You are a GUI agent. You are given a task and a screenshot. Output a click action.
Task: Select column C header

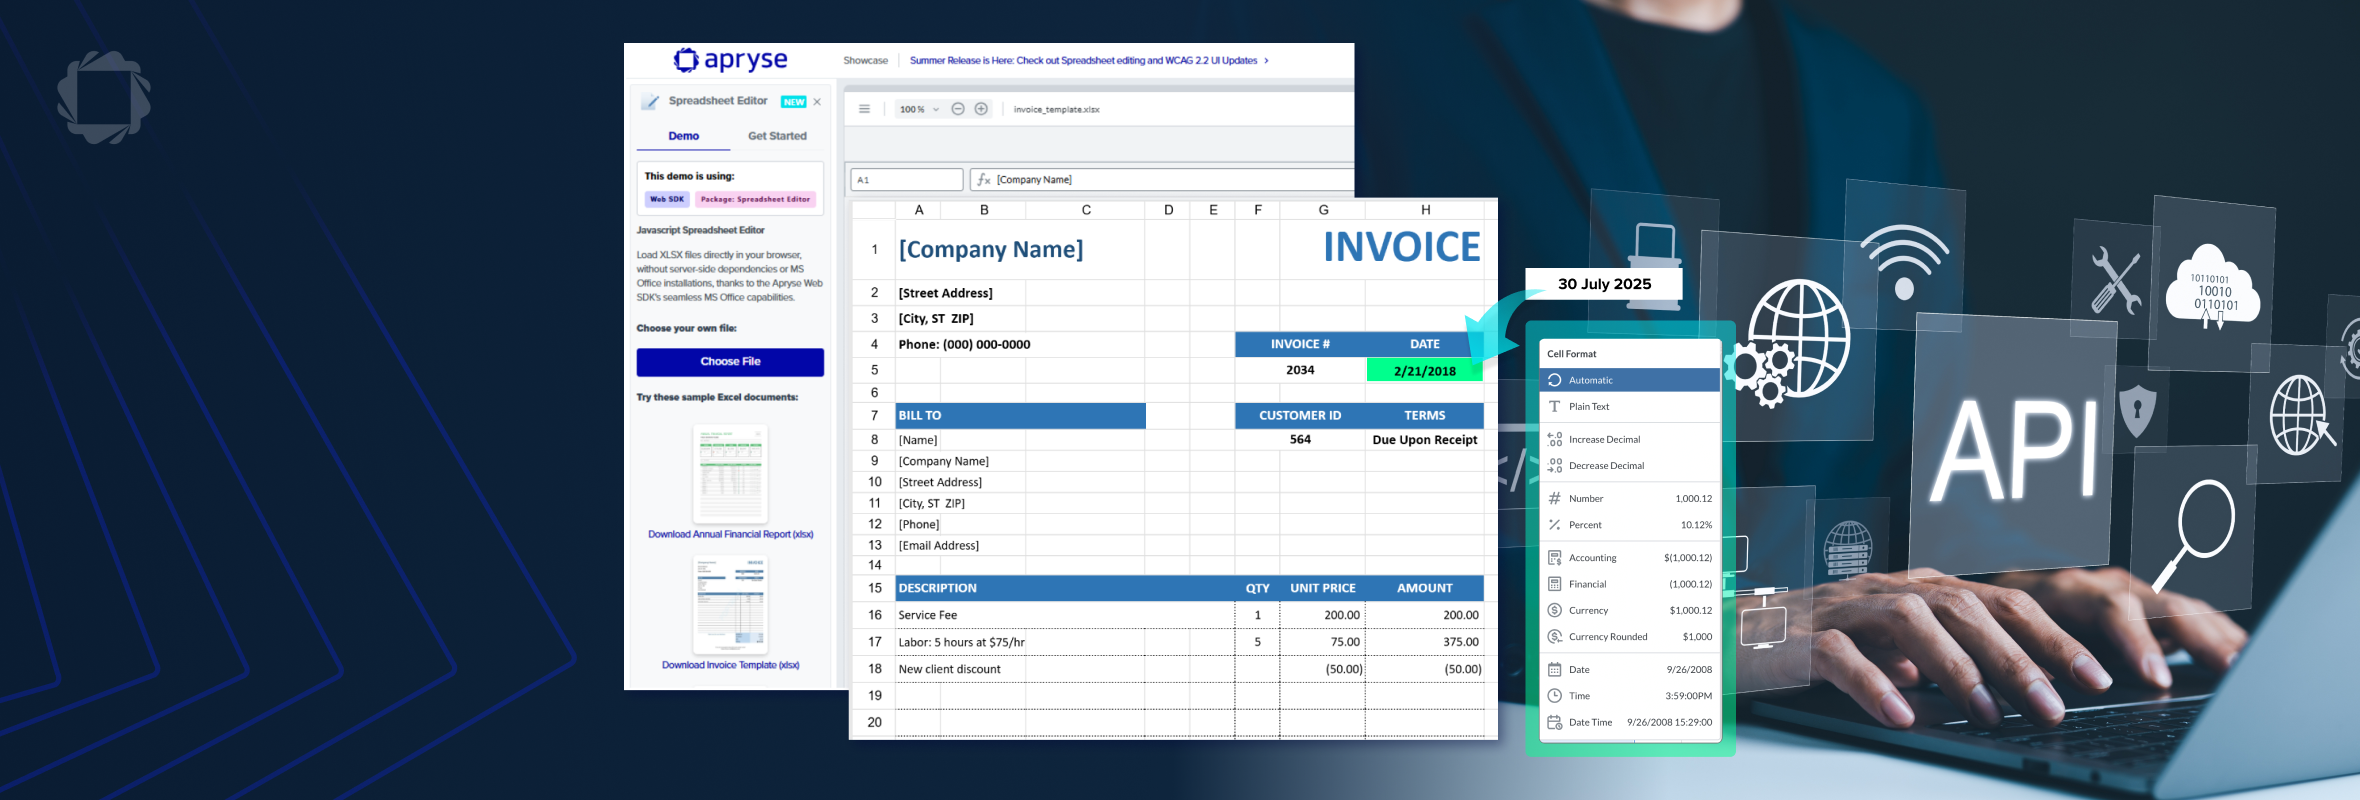[x=1086, y=210]
